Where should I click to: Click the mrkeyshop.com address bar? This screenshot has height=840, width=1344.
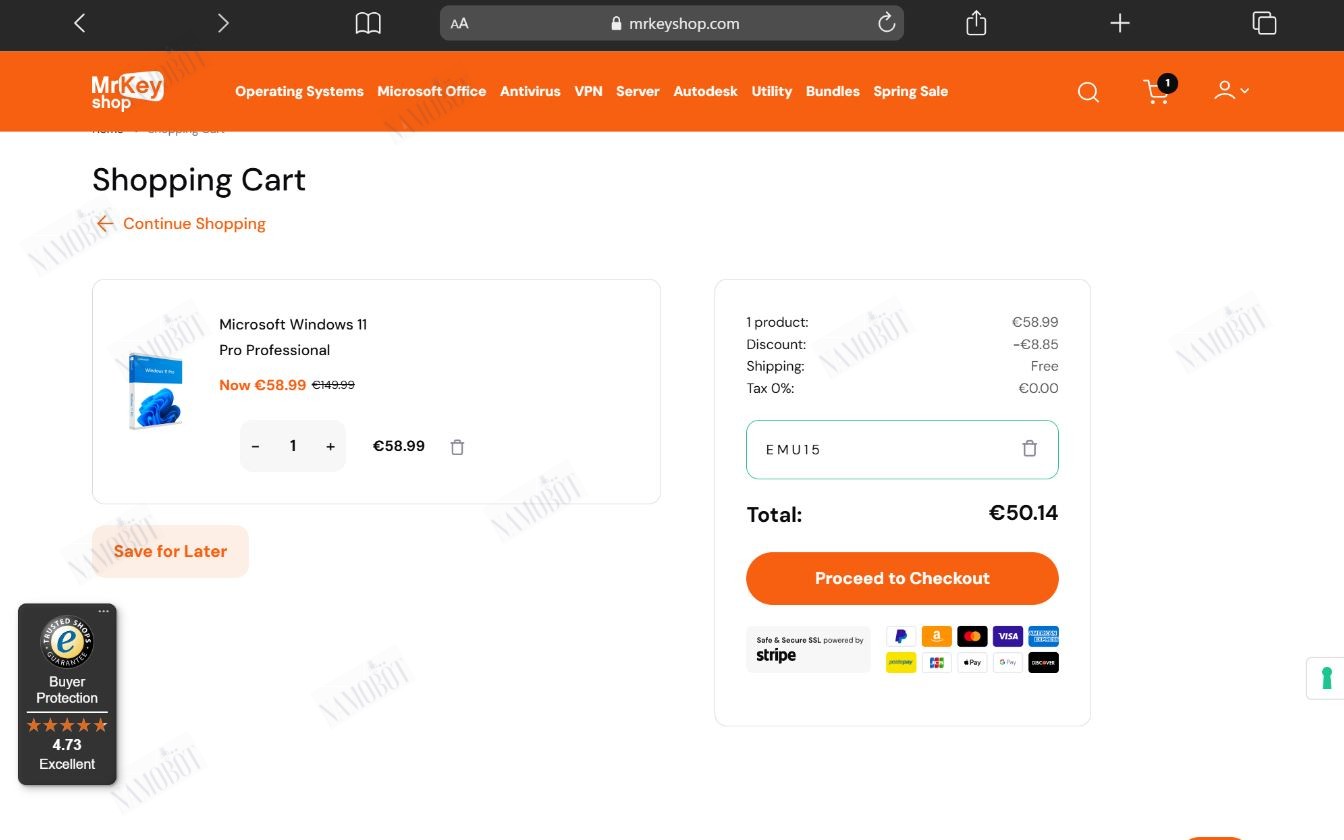pyautogui.click(x=672, y=23)
